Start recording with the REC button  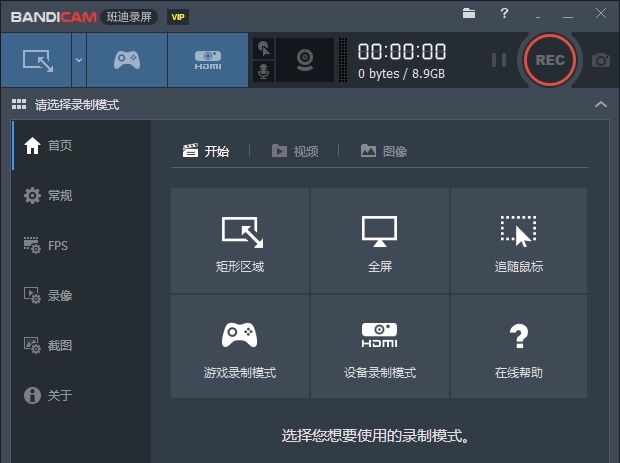(550, 60)
